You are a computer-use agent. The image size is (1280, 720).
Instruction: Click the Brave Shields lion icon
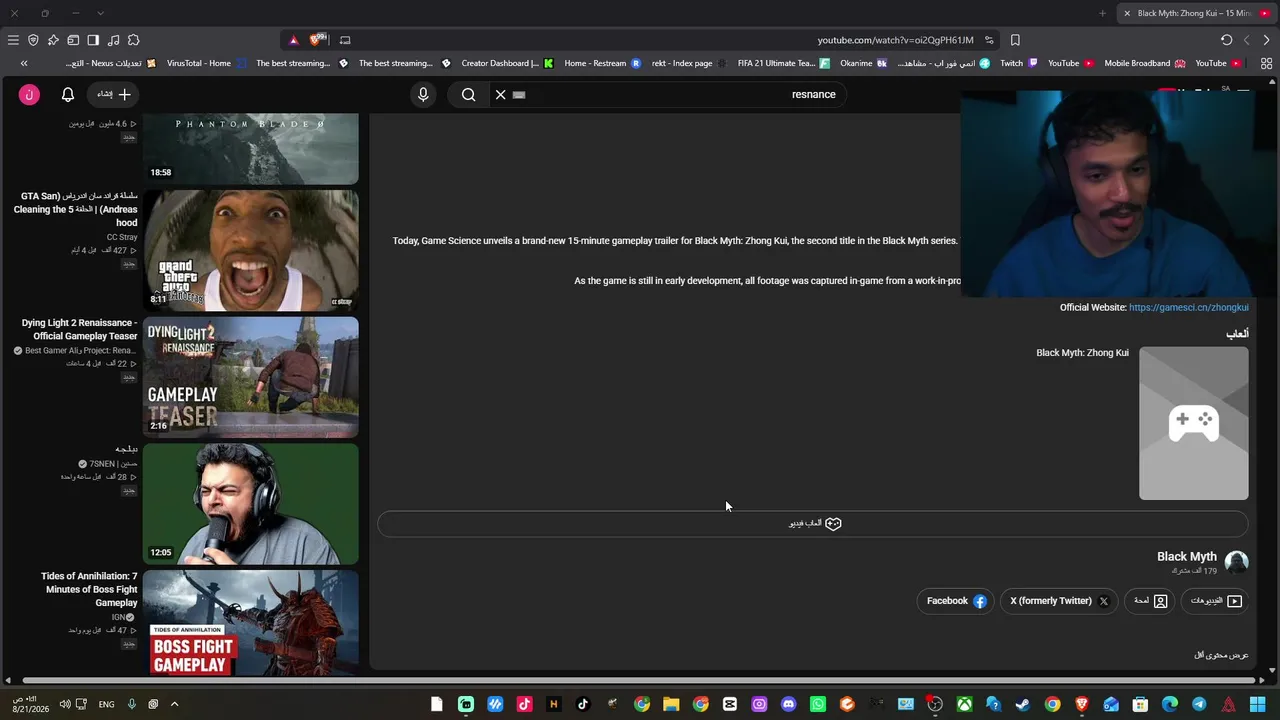coord(318,40)
